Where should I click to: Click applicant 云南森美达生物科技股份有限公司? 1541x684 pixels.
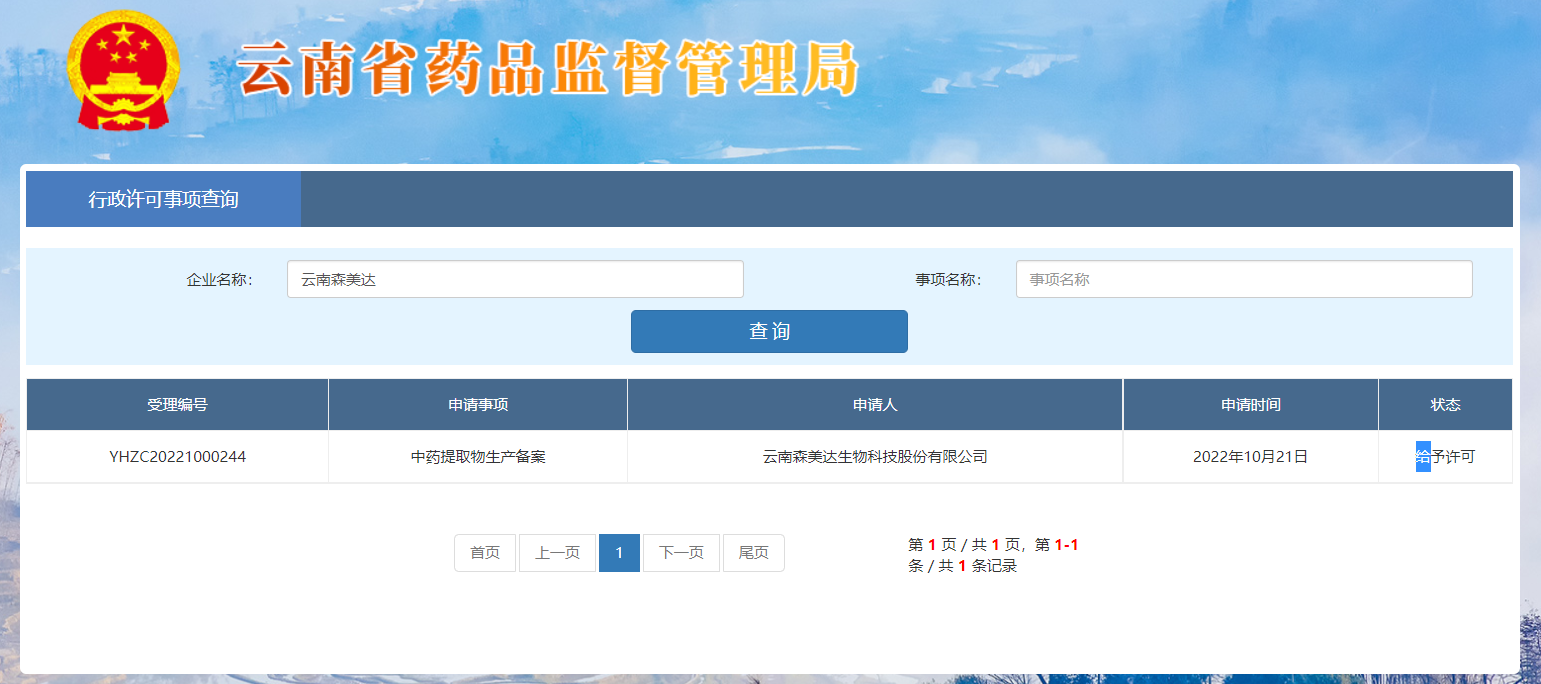point(875,457)
